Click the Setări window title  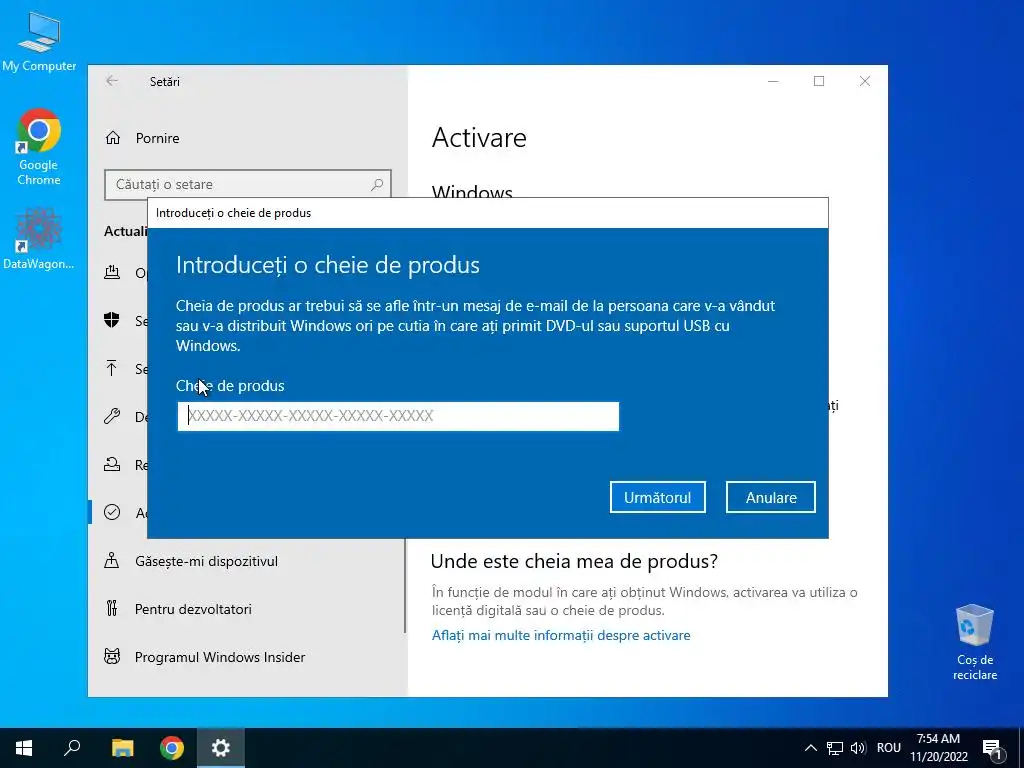[165, 82]
